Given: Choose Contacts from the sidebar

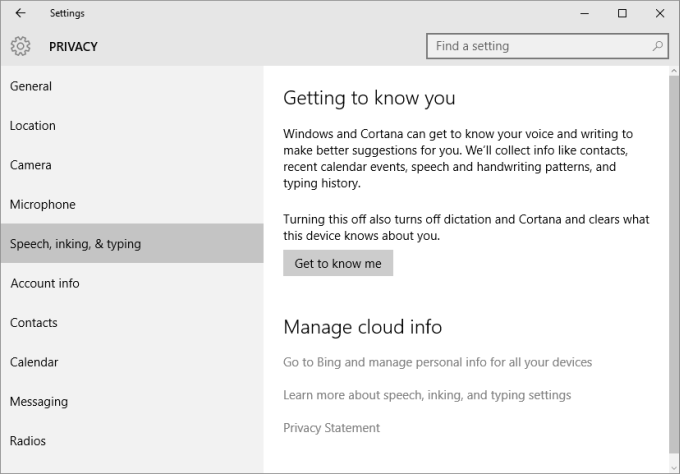Looking at the screenshot, I should [34, 323].
